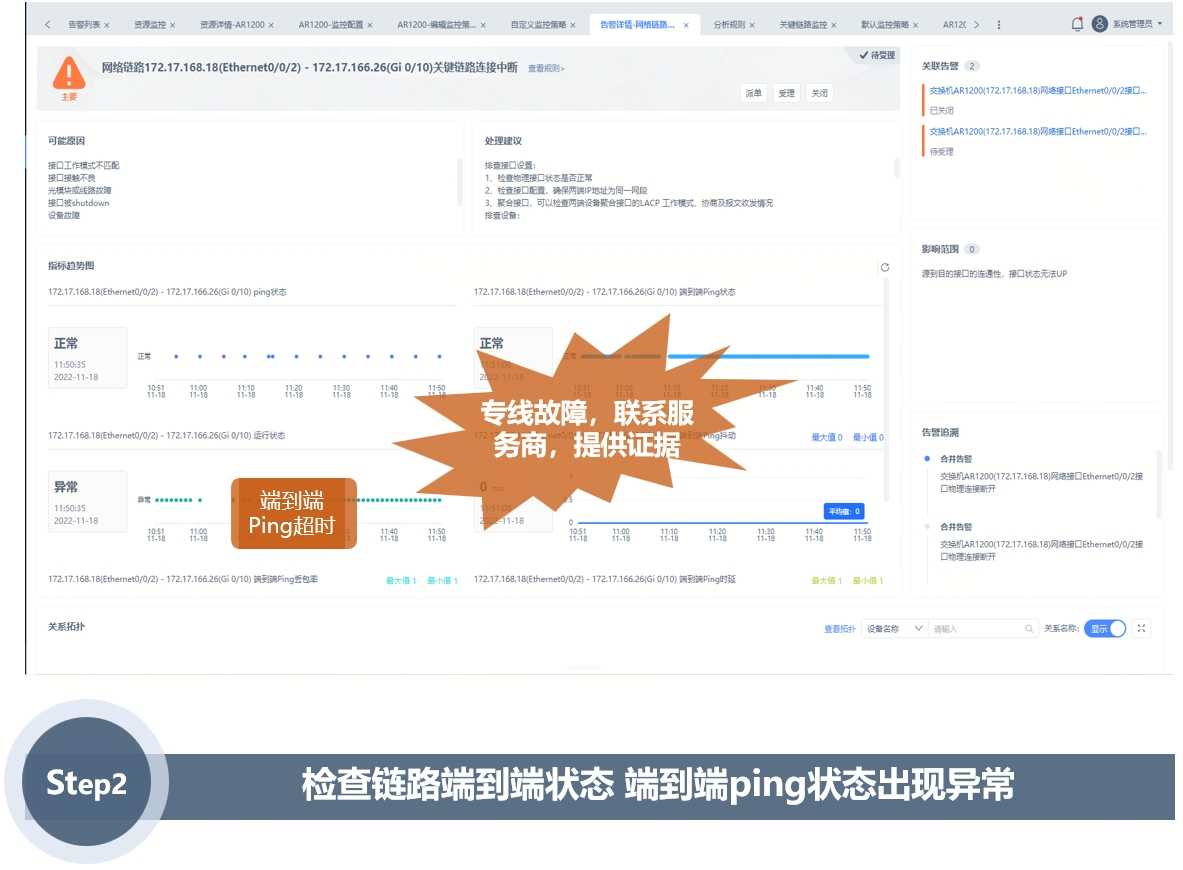Click the 可能原因 panel scrollbar

[459, 182]
